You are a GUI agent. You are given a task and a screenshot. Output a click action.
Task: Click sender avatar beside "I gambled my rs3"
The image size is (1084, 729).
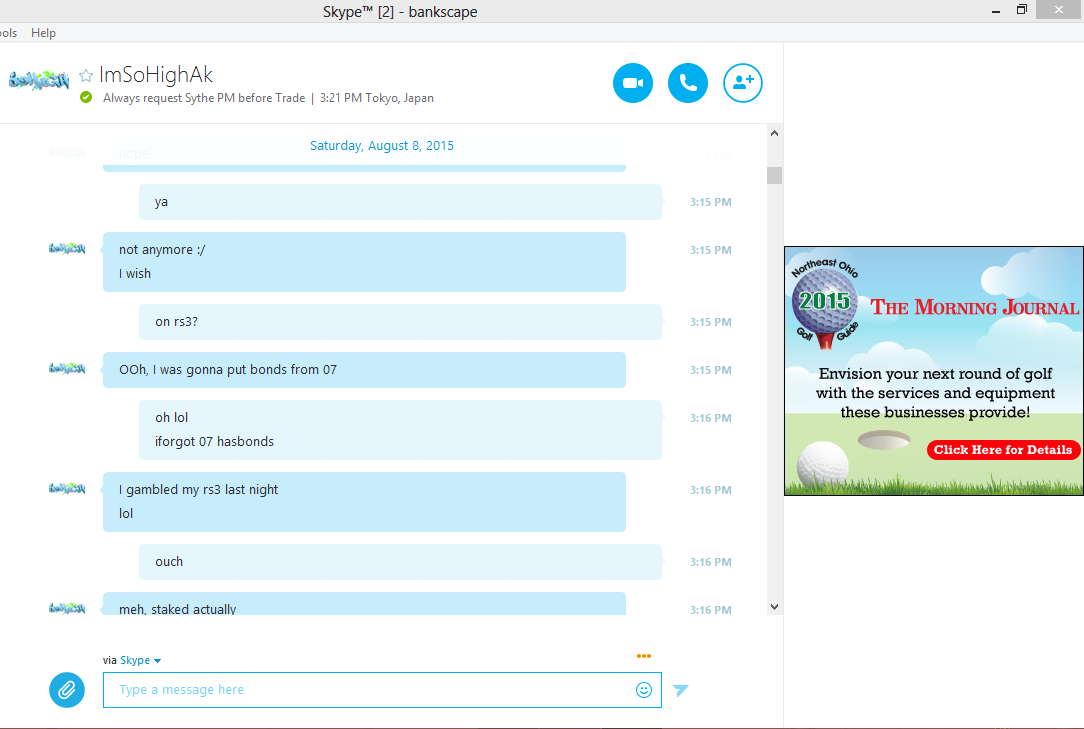(67, 488)
